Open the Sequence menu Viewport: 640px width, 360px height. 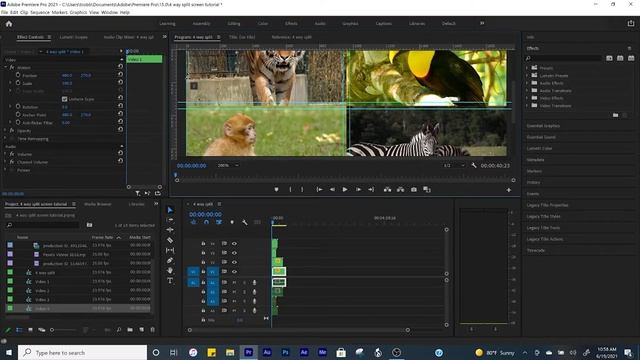pyautogui.click(x=40, y=12)
